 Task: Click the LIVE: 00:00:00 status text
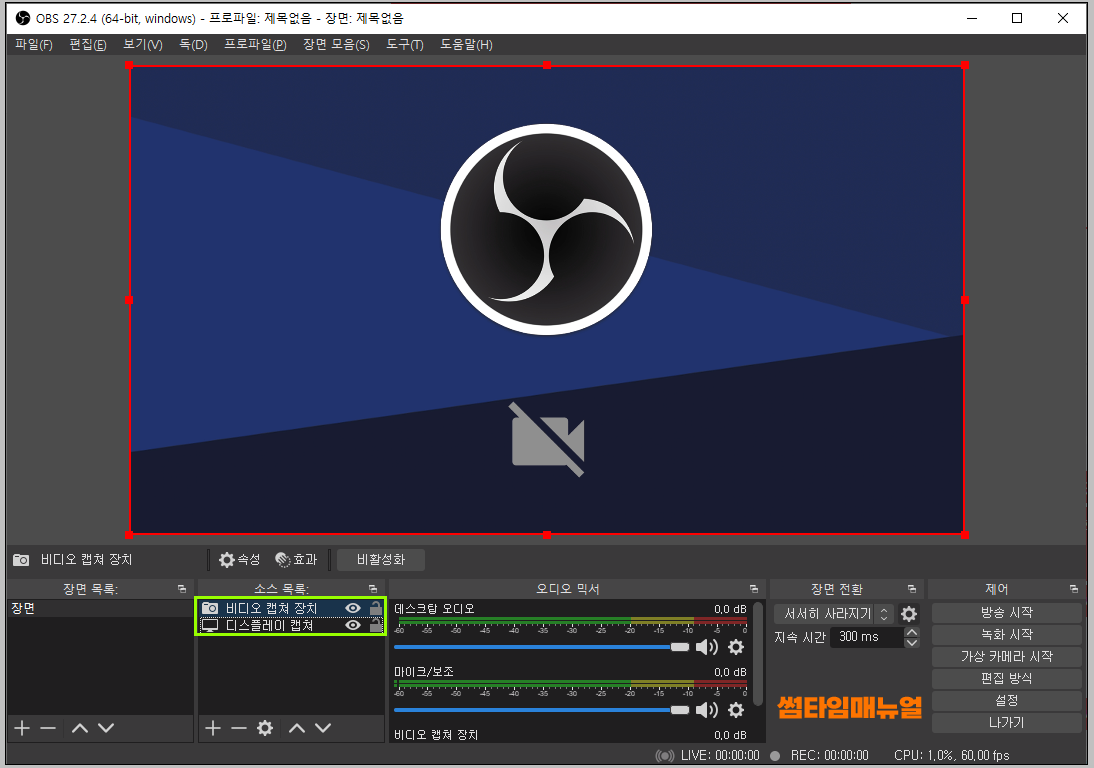pos(720,755)
